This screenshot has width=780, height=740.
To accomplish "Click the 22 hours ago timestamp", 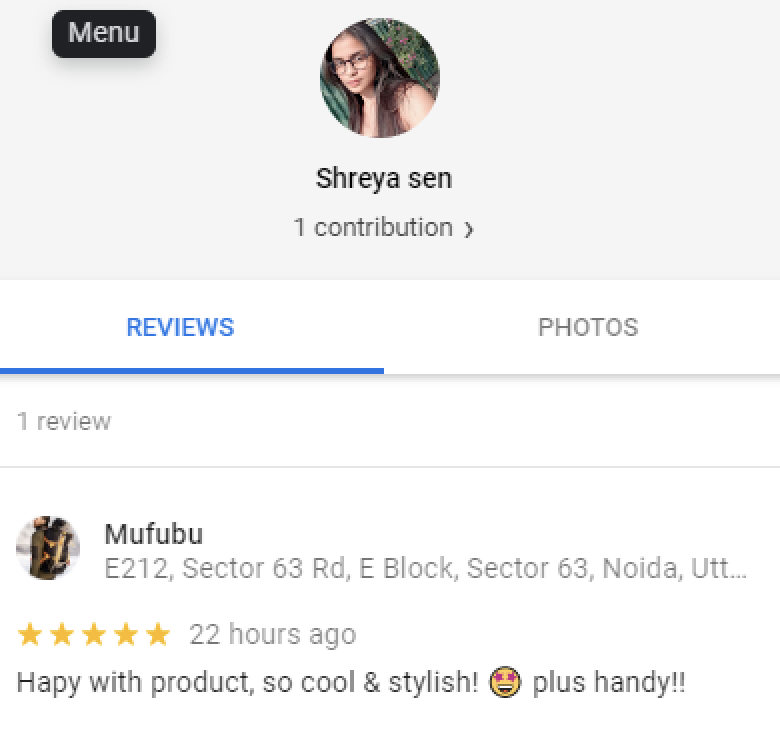I will coord(273,634).
